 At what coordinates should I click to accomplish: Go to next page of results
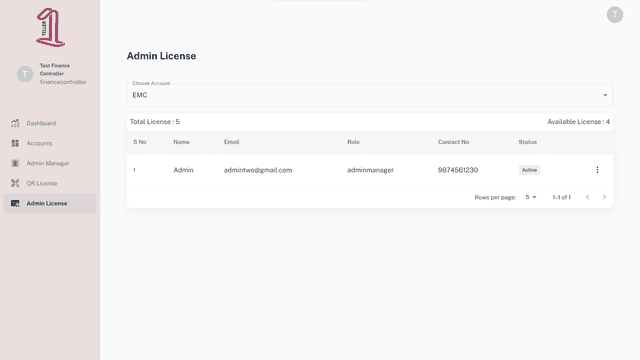coord(604,197)
